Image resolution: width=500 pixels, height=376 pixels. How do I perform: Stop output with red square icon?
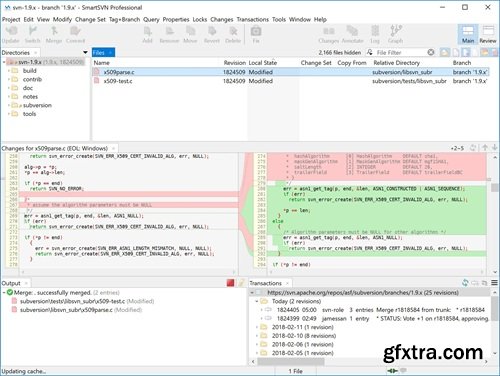[x=230, y=283]
